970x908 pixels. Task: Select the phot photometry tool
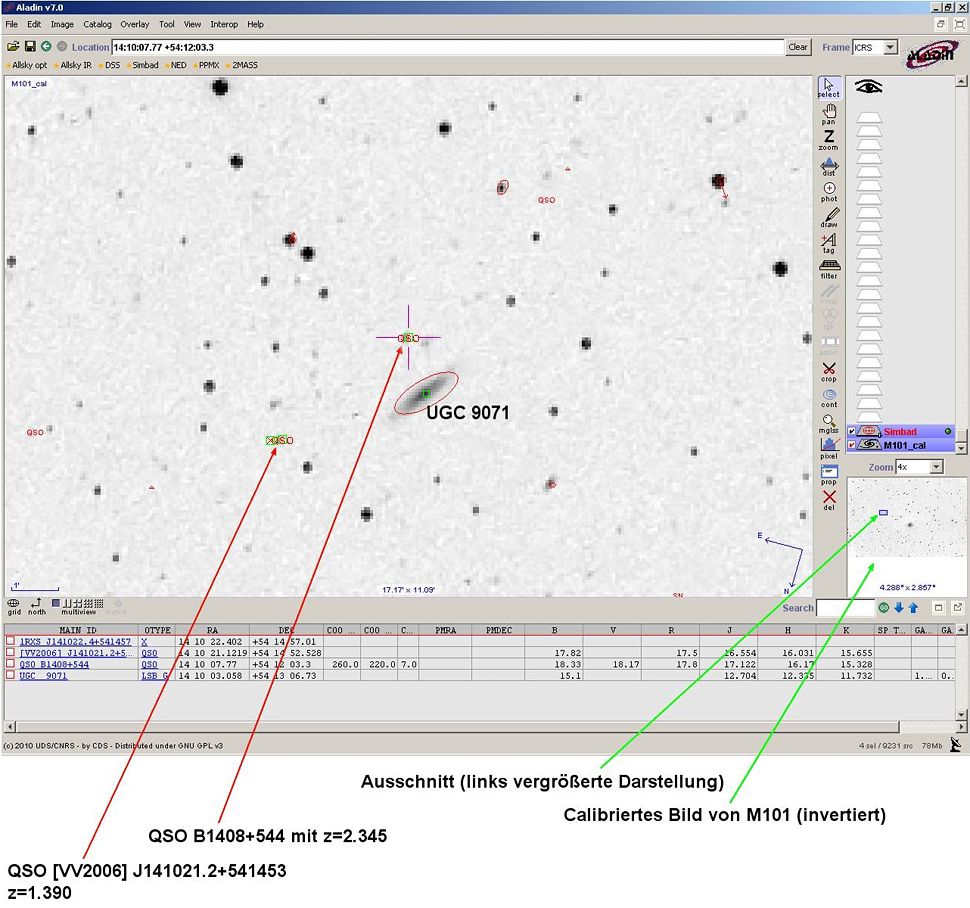(x=829, y=191)
